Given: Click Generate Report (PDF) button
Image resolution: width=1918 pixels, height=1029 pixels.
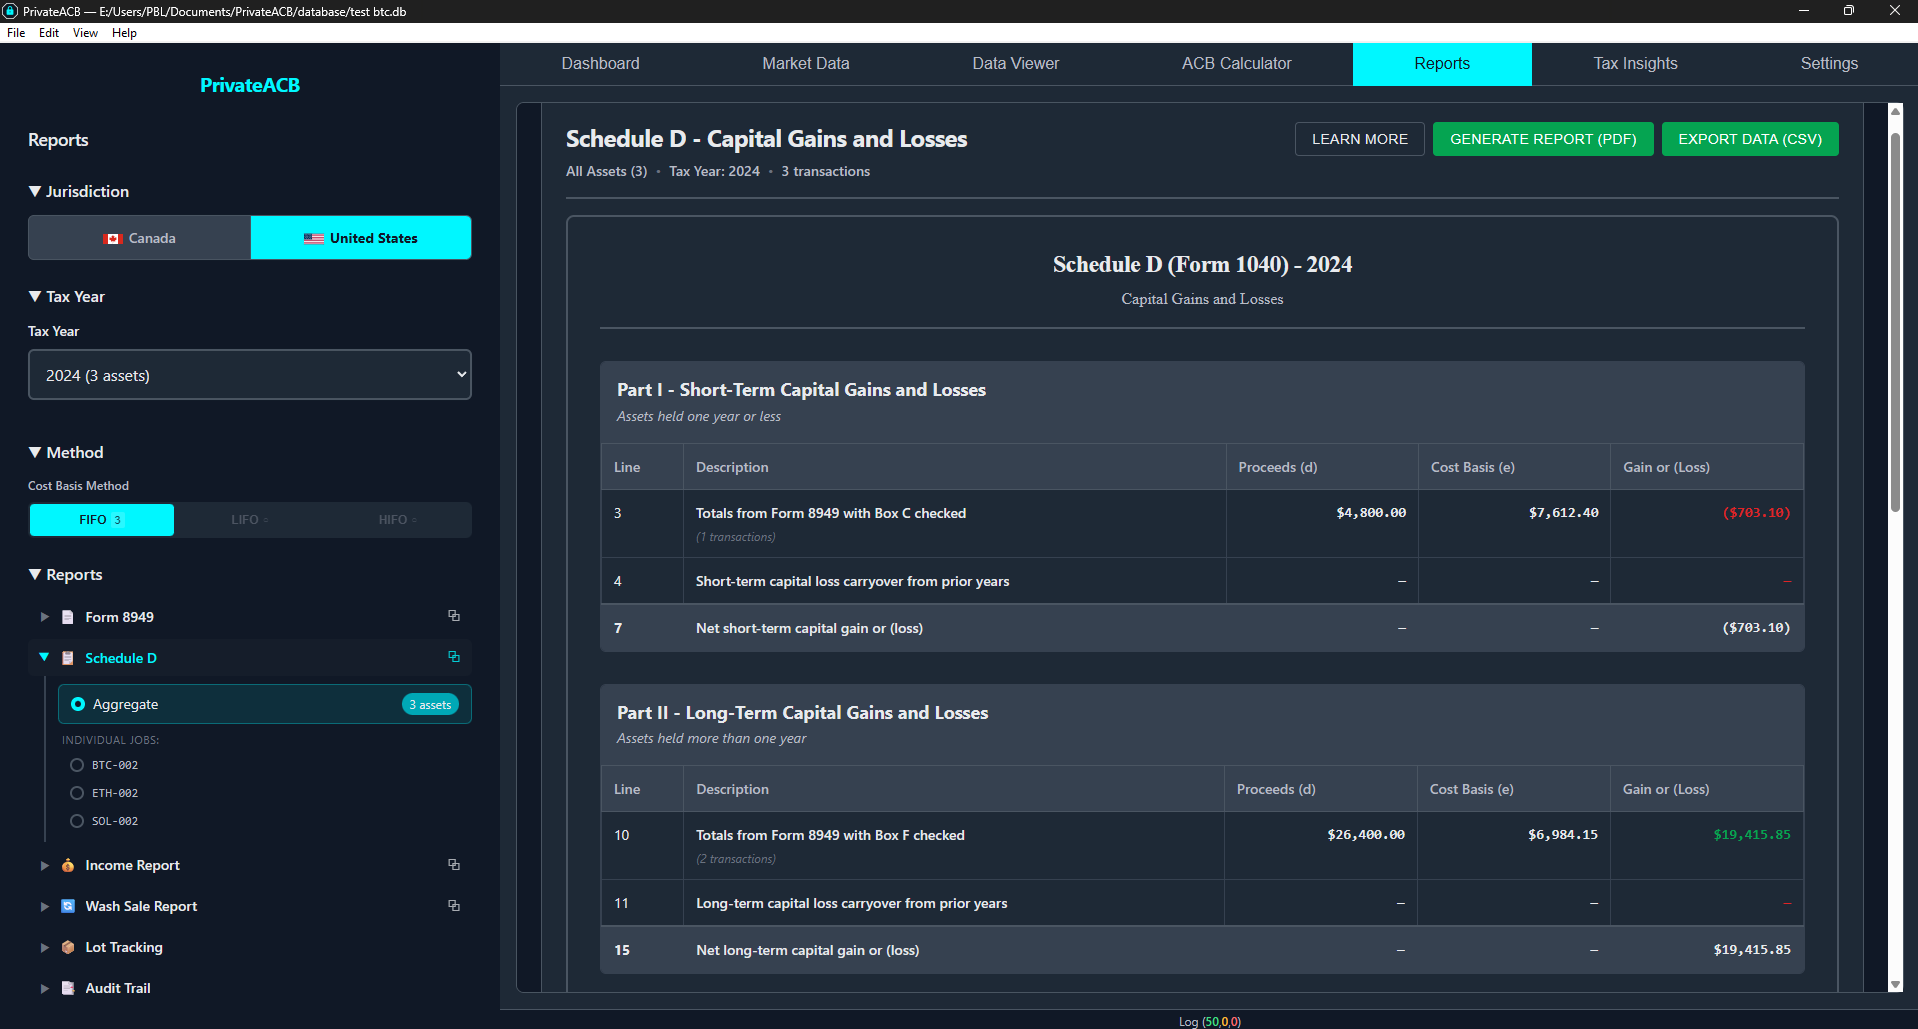Looking at the screenshot, I should click(x=1542, y=139).
